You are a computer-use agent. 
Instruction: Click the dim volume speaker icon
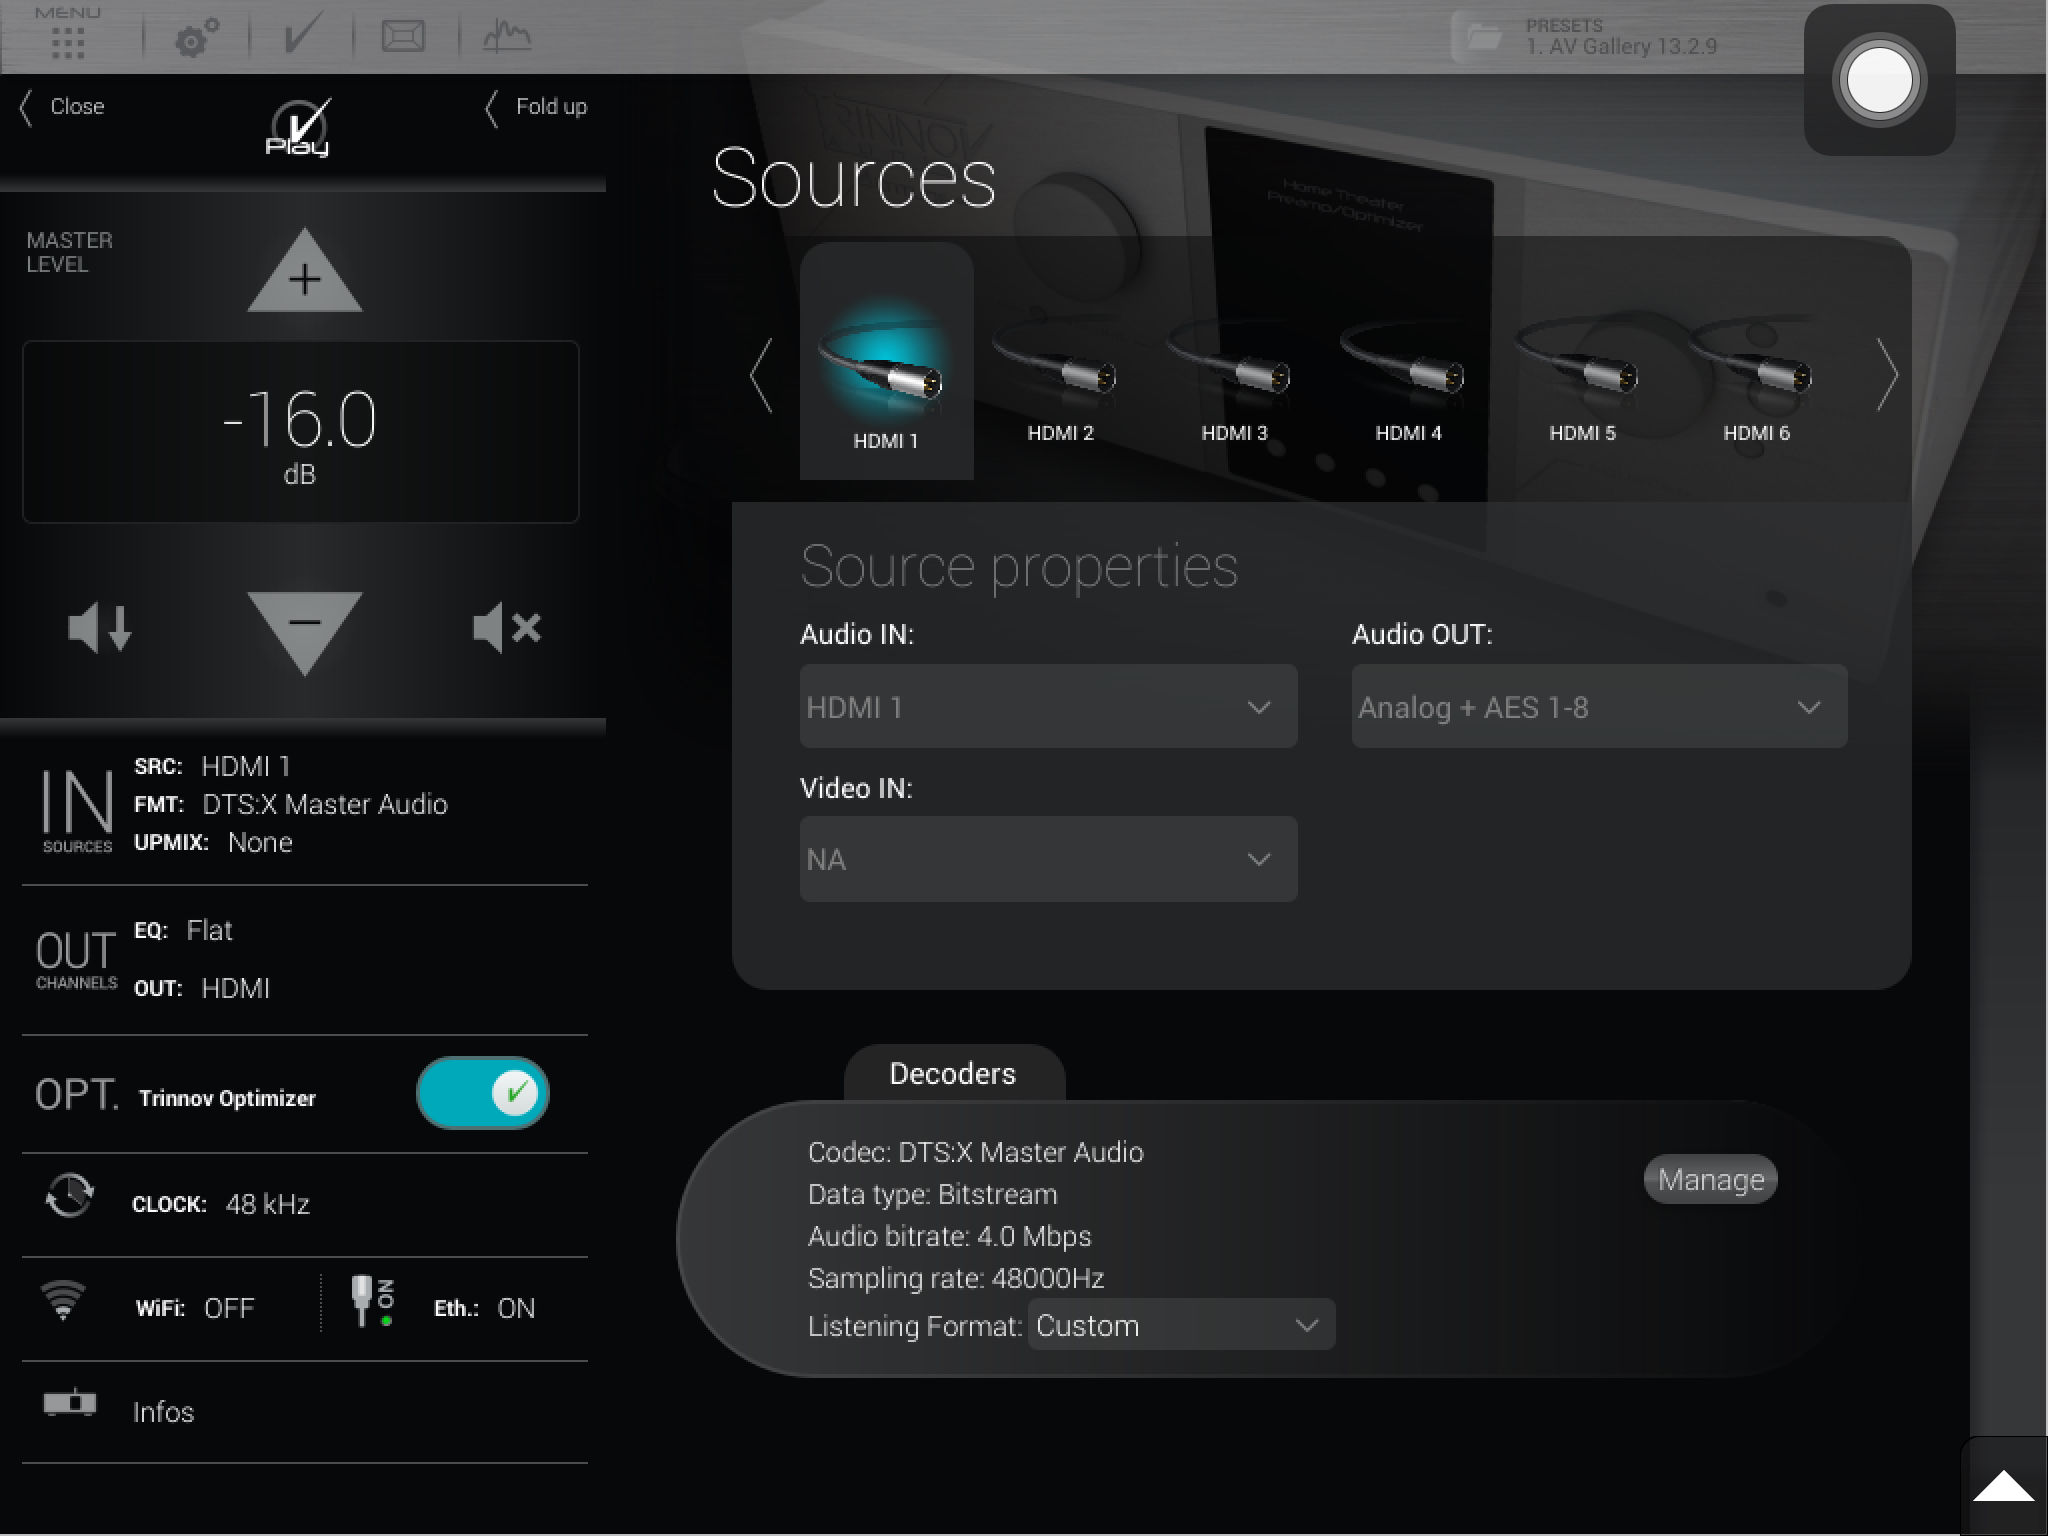[x=99, y=628]
